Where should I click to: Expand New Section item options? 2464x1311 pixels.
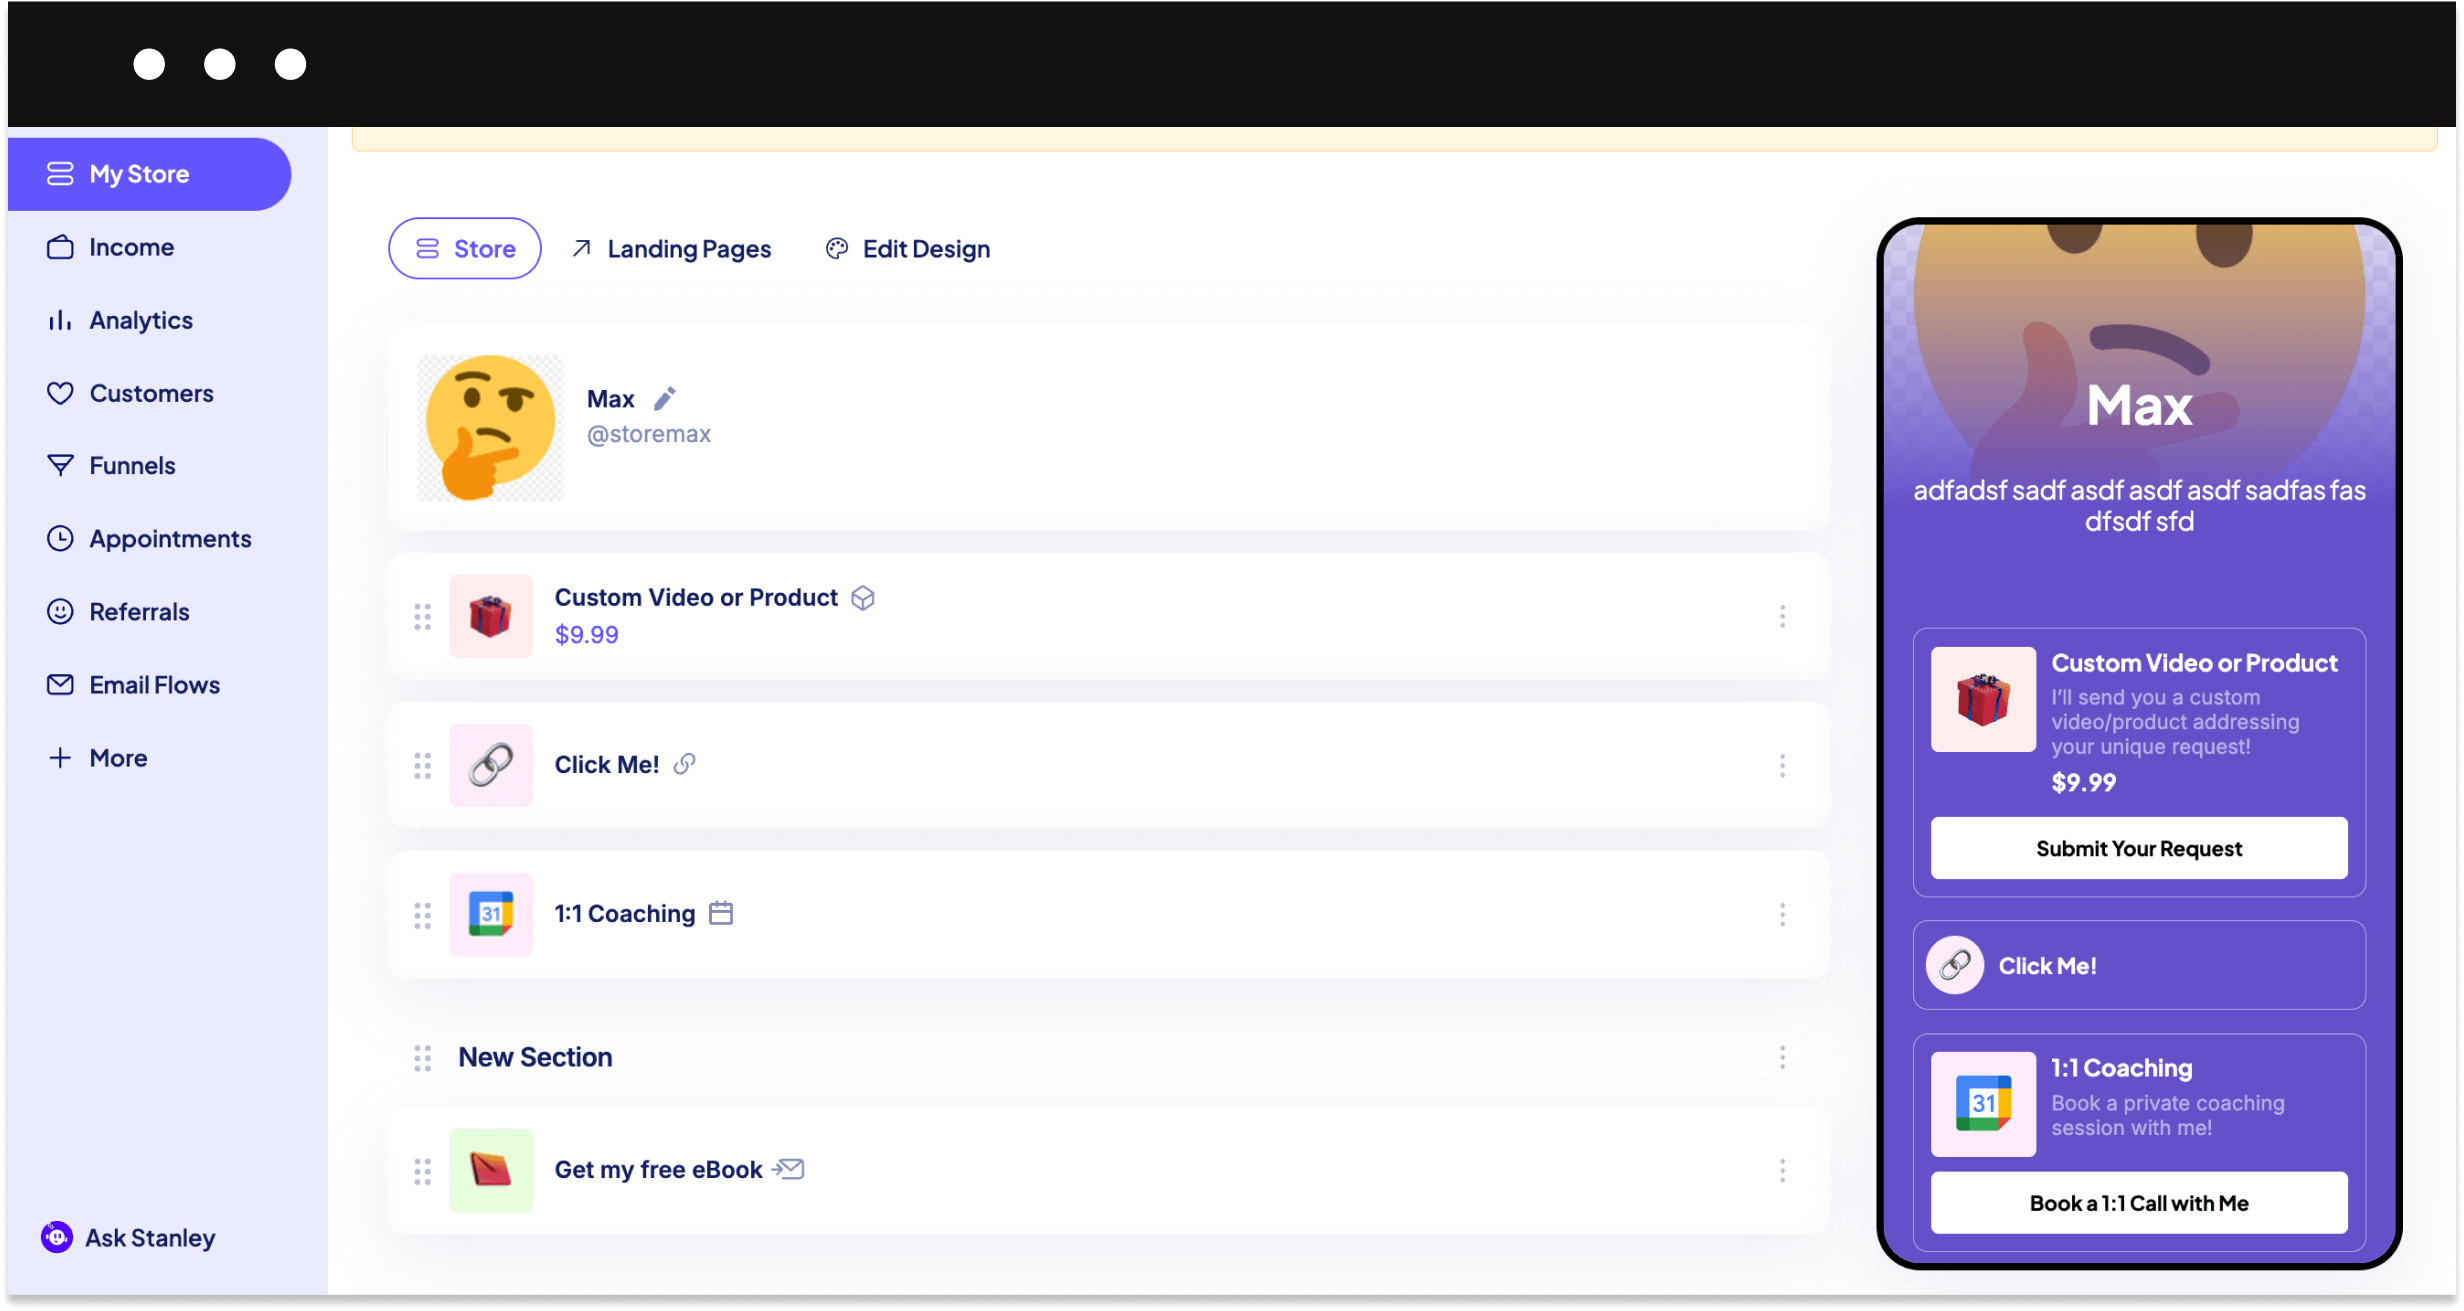pyautogui.click(x=1783, y=1057)
